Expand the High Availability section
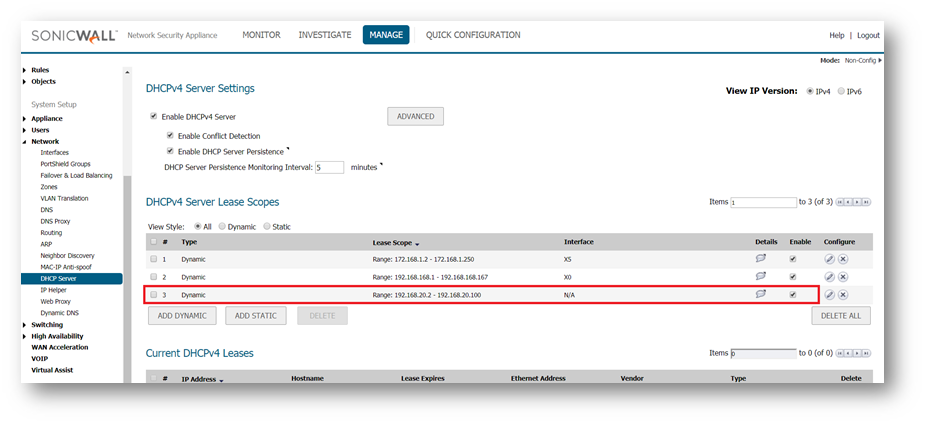 pos(24,336)
